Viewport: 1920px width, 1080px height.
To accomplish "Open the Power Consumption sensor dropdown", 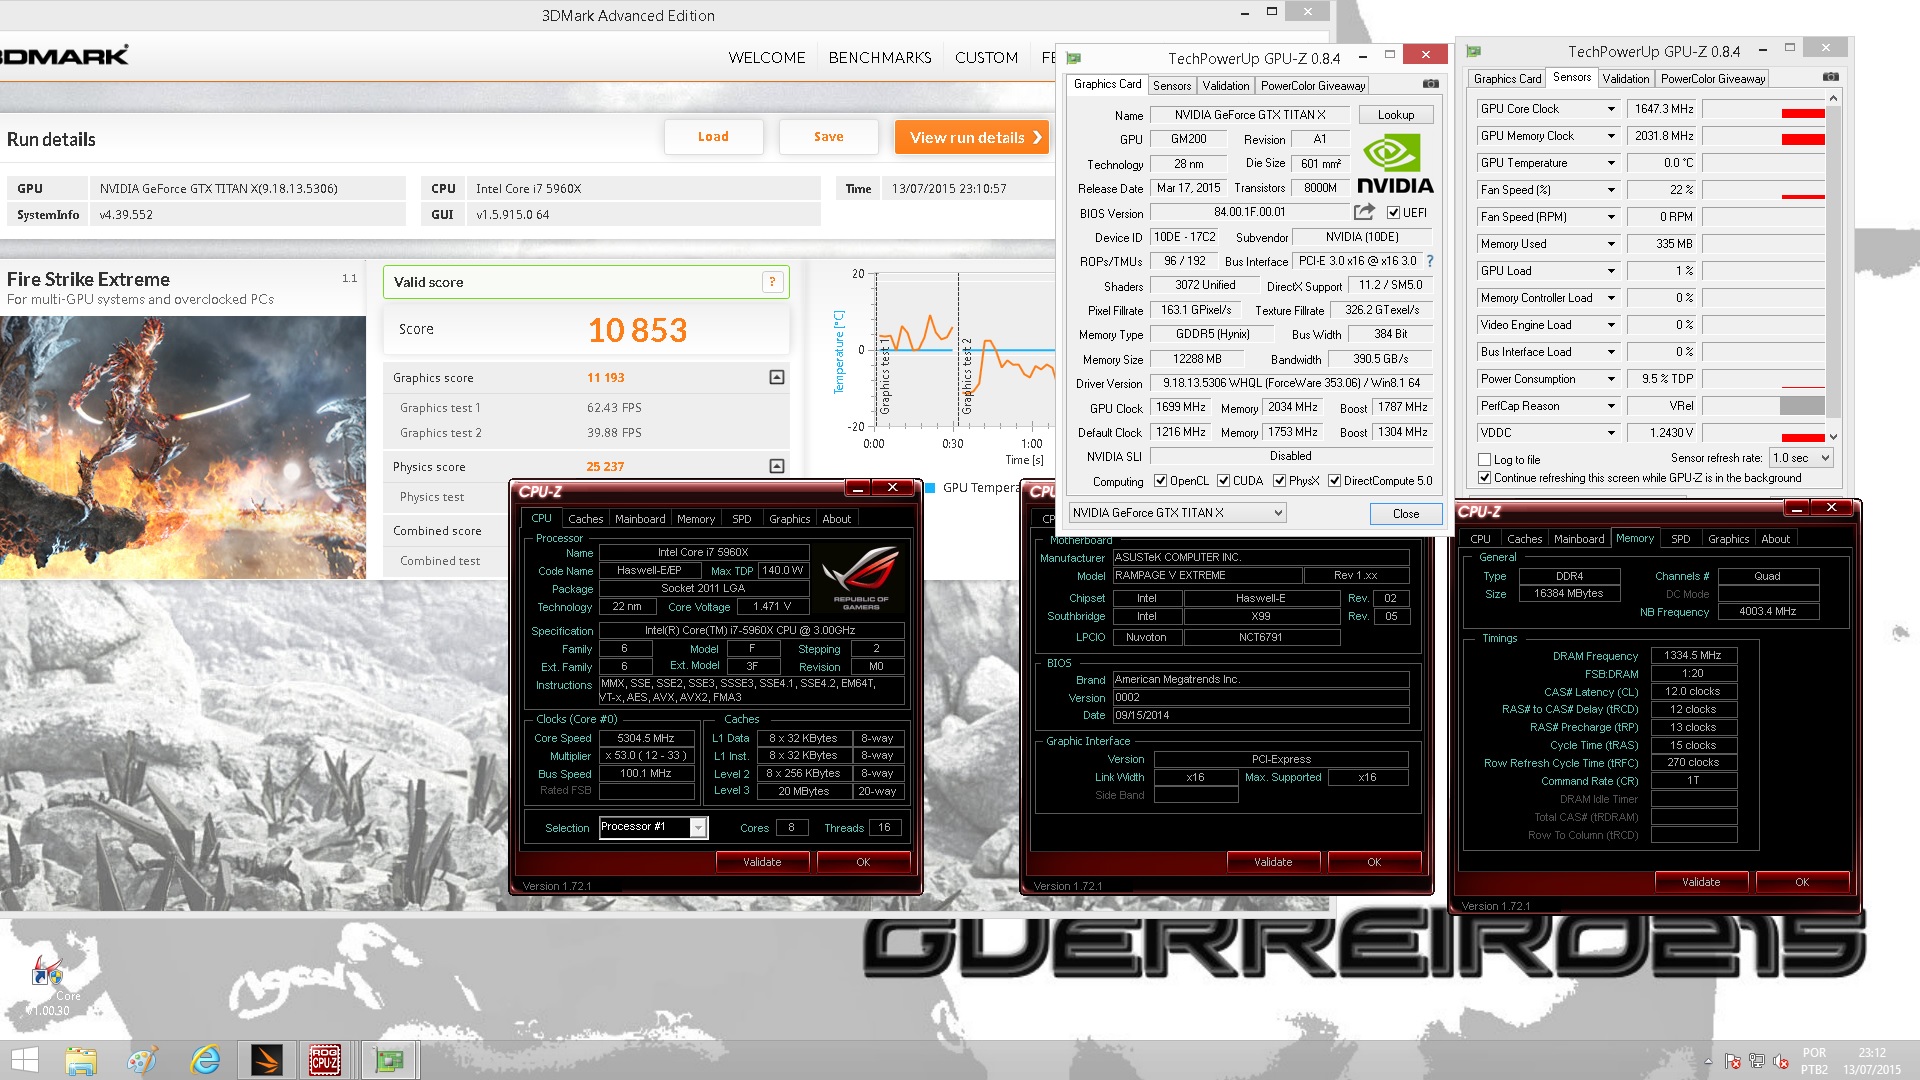I will tap(1611, 379).
